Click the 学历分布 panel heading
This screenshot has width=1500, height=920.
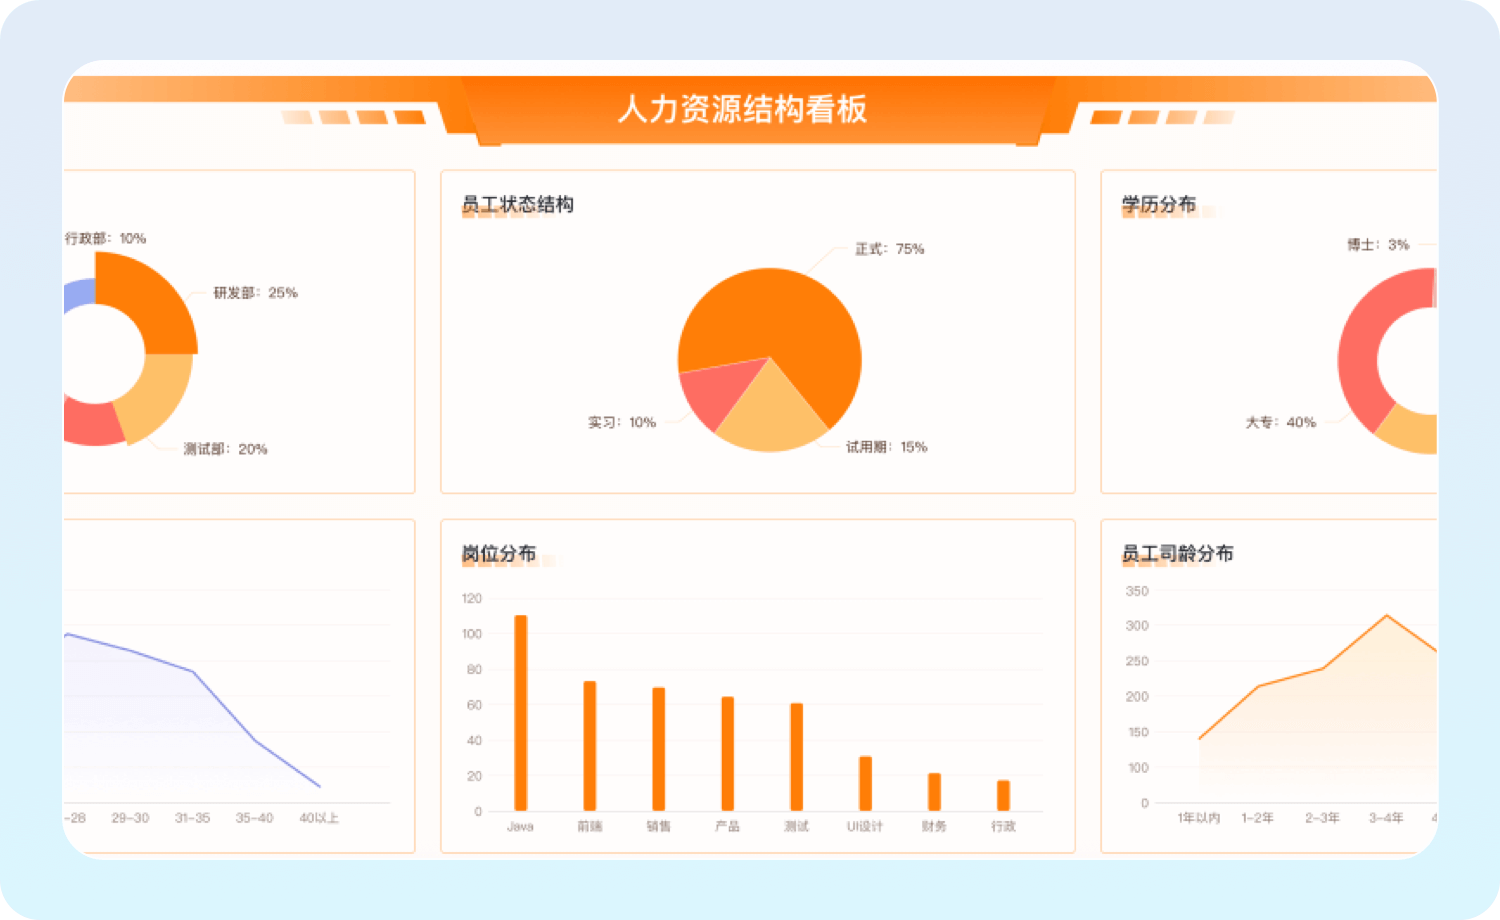(1158, 204)
